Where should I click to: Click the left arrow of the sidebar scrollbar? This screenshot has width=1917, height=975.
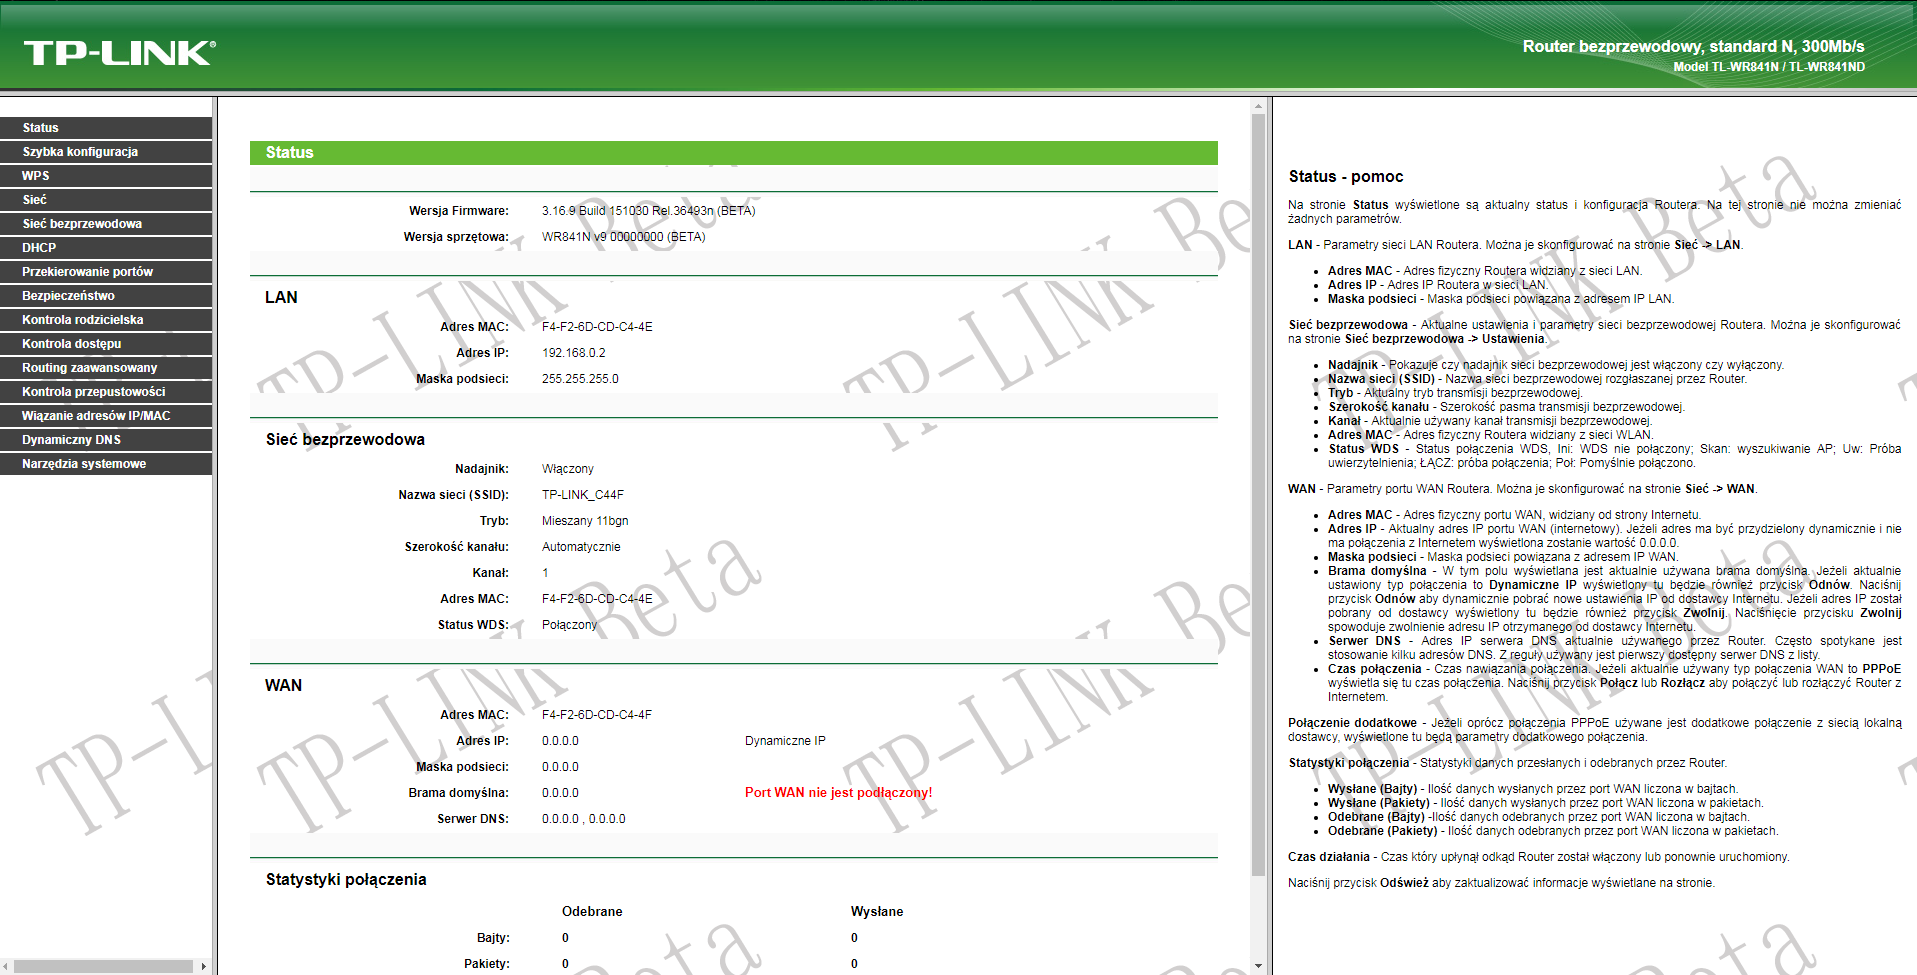tap(6, 966)
